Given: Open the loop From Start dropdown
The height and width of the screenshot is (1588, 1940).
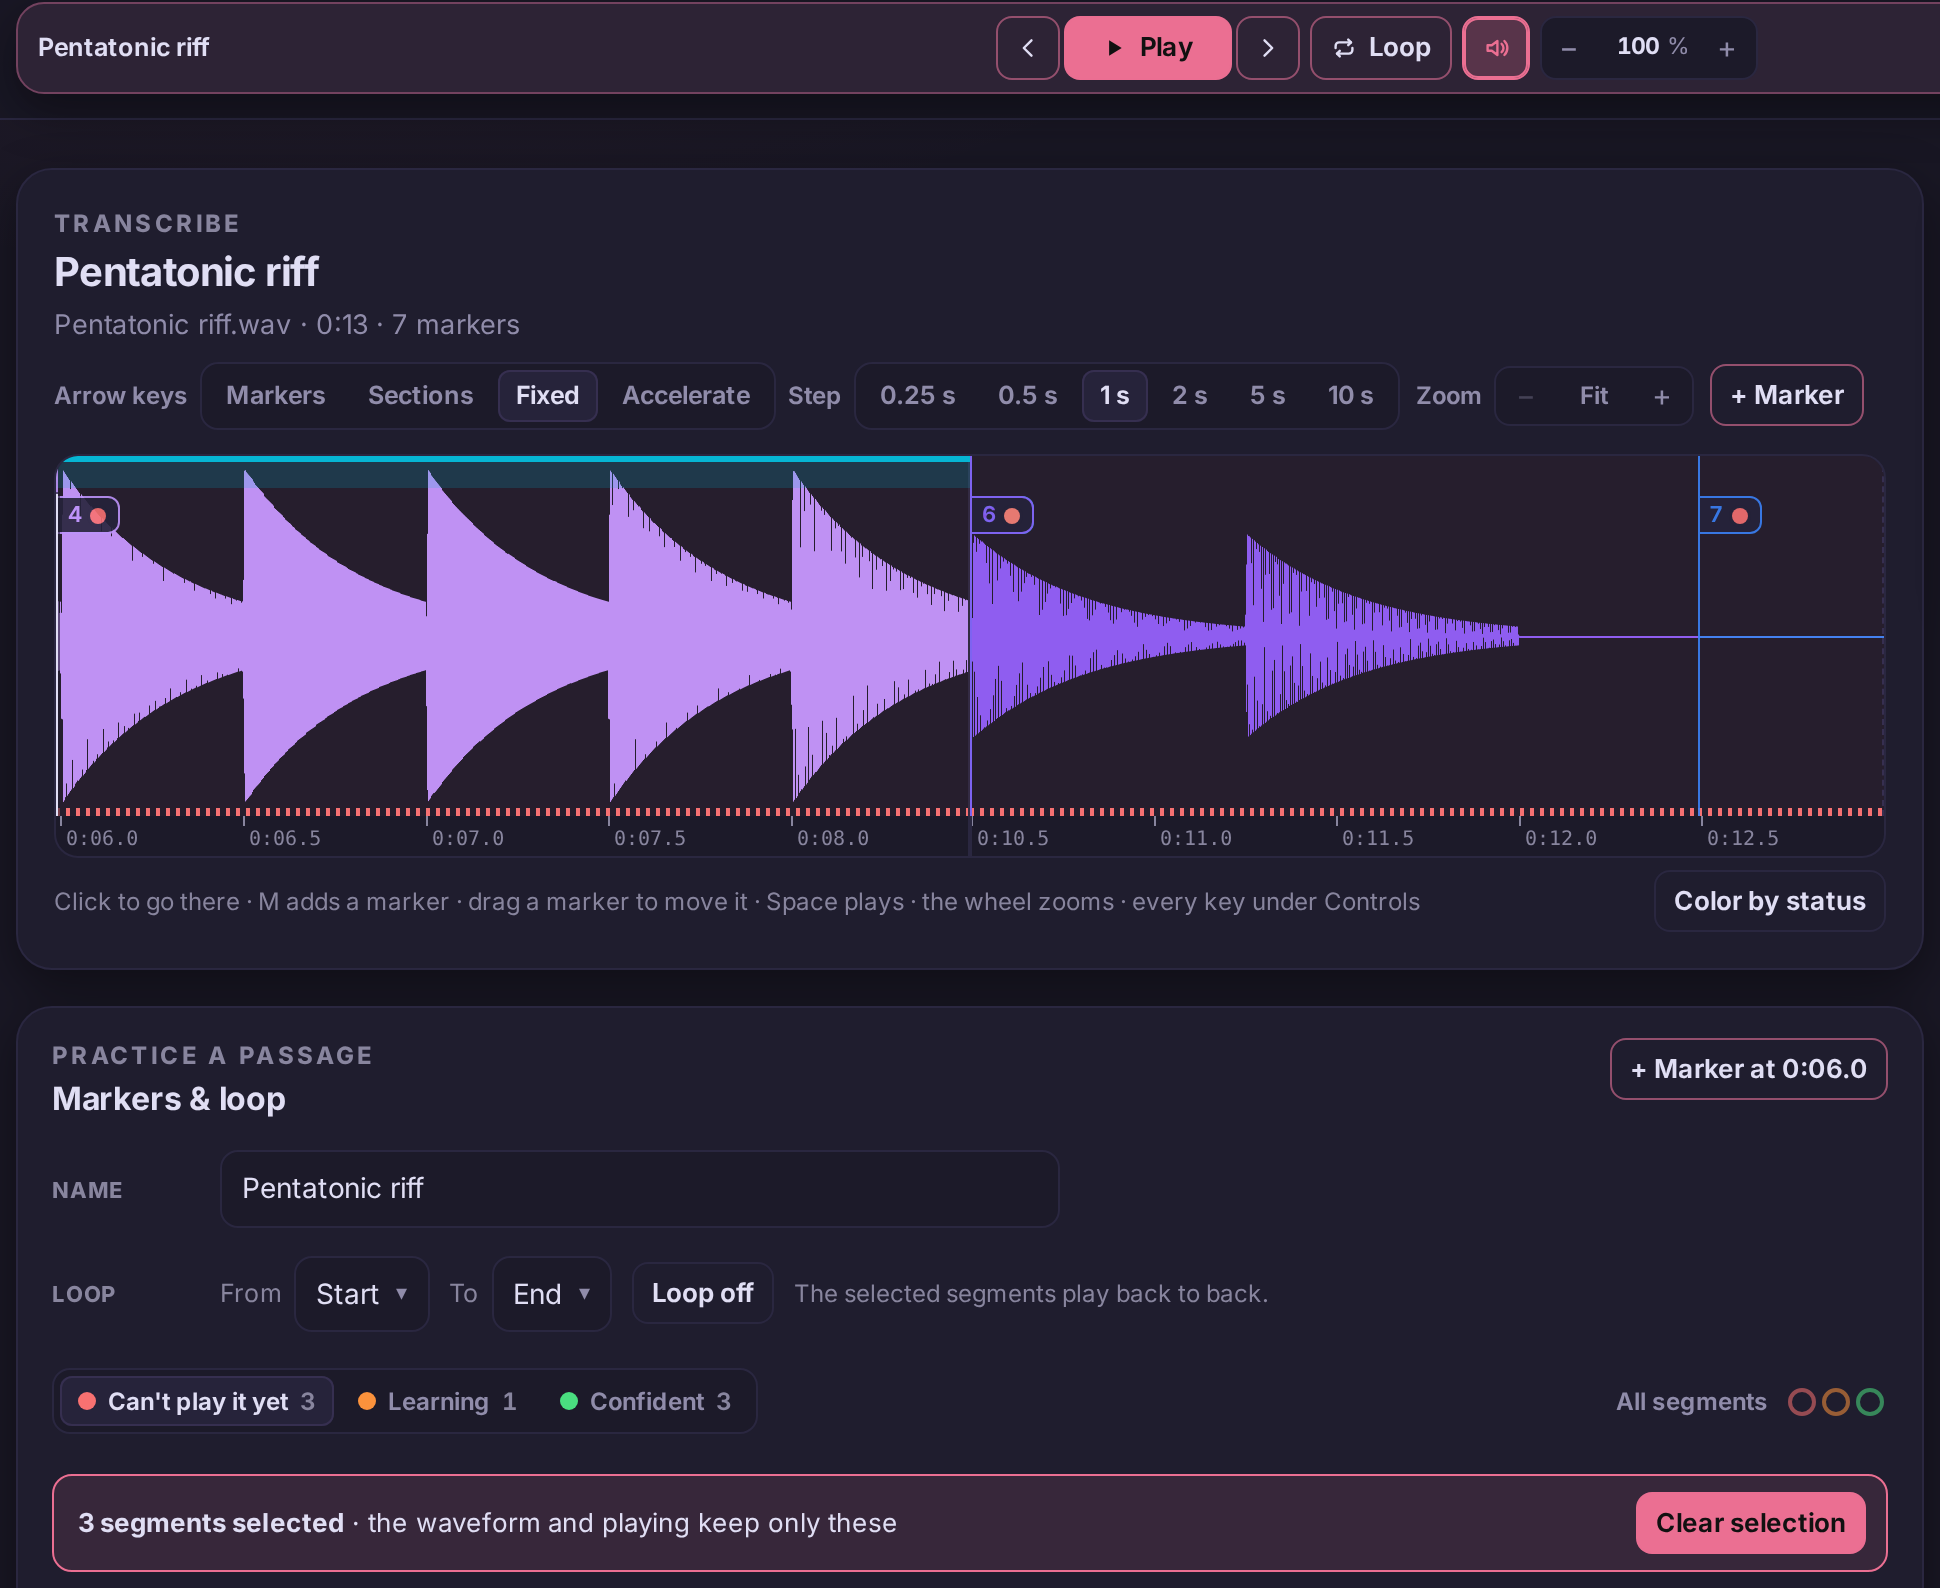Looking at the screenshot, I should [x=362, y=1294].
